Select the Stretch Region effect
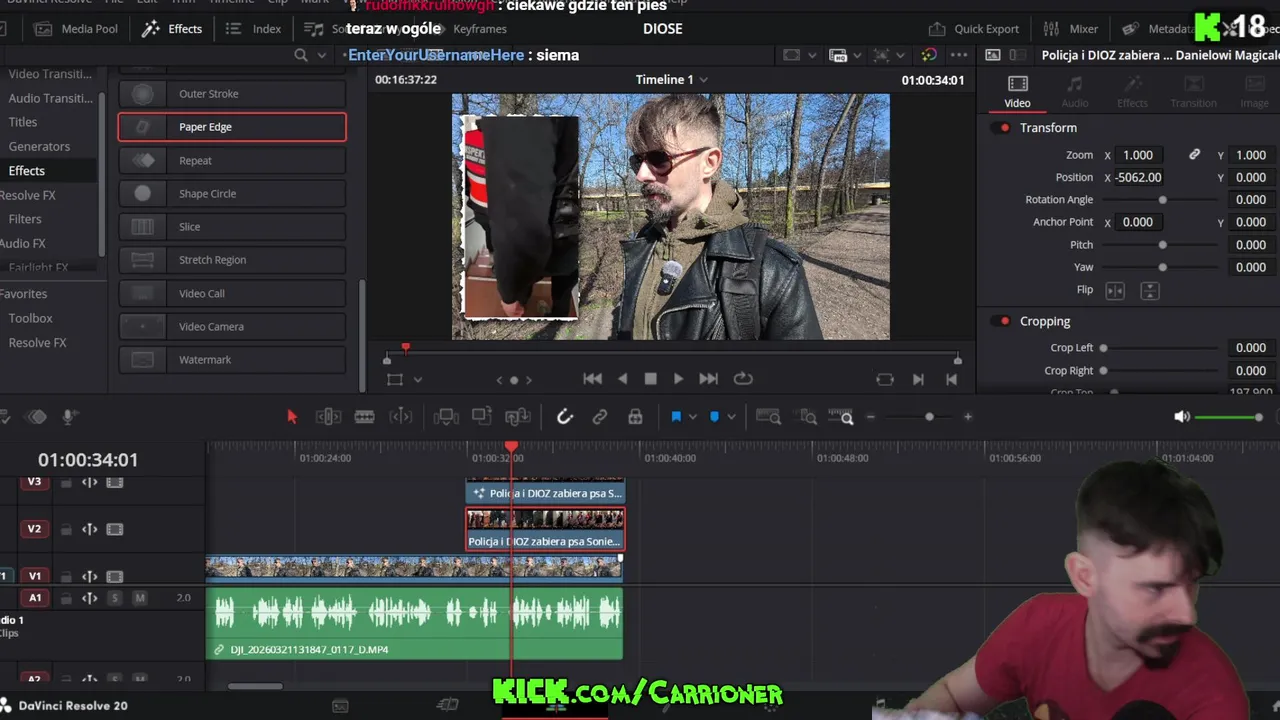 (232, 260)
